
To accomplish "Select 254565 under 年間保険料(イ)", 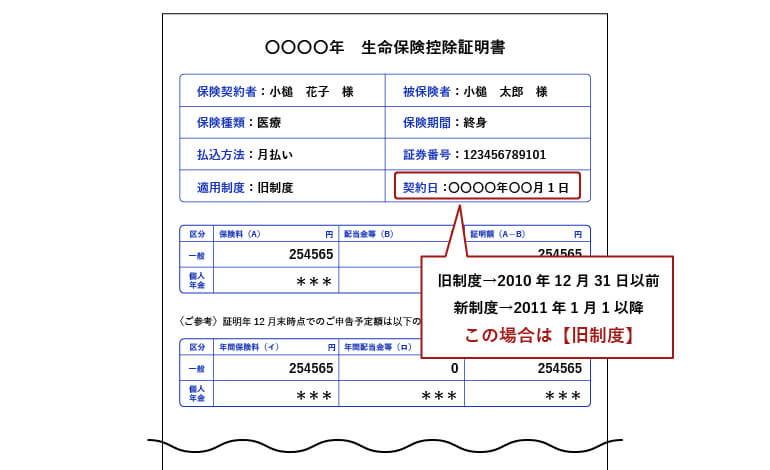I will 311,368.
